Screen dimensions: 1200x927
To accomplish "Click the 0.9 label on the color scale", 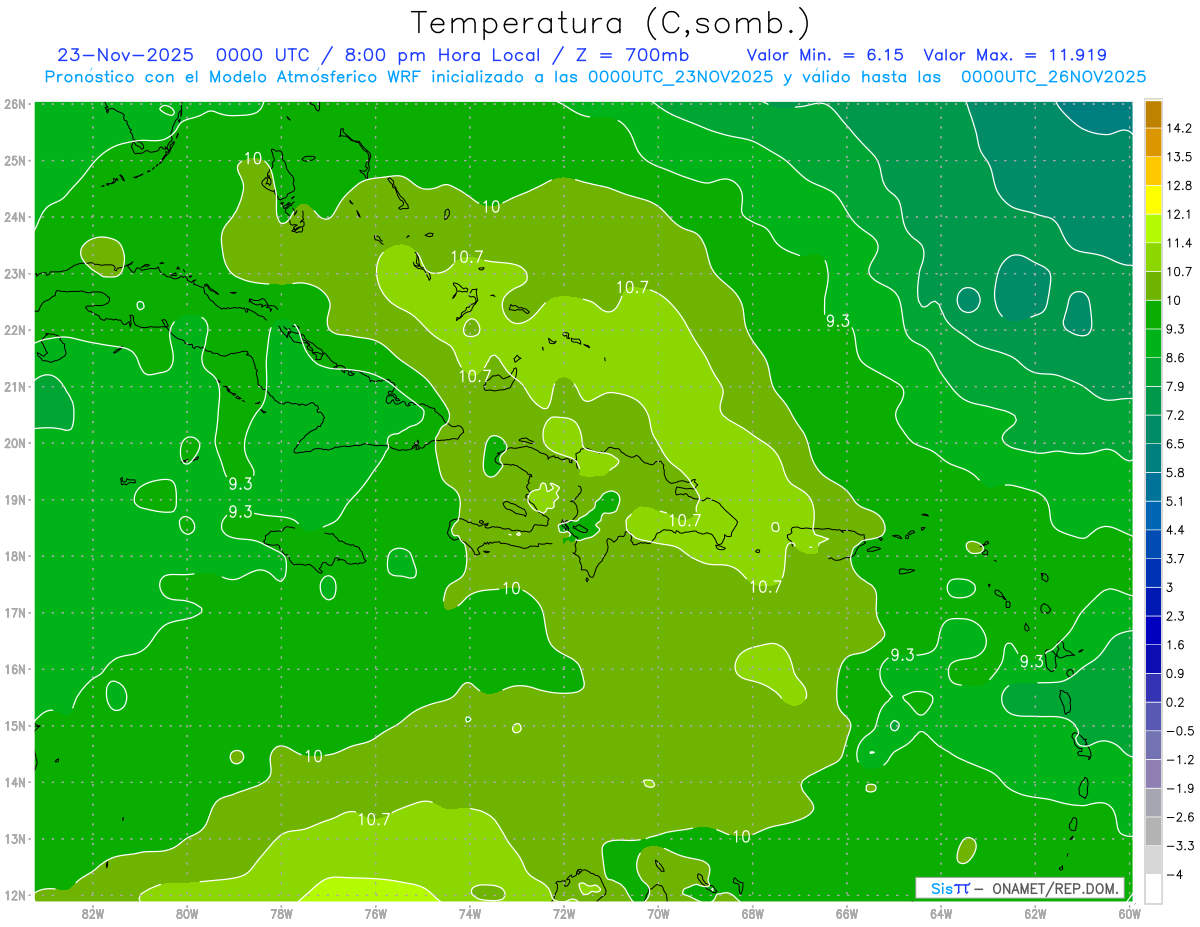I will tap(1175, 673).
